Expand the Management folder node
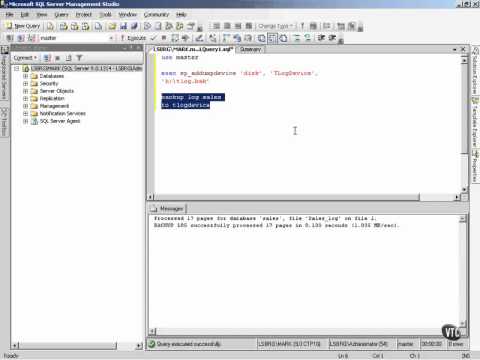 click(25, 106)
